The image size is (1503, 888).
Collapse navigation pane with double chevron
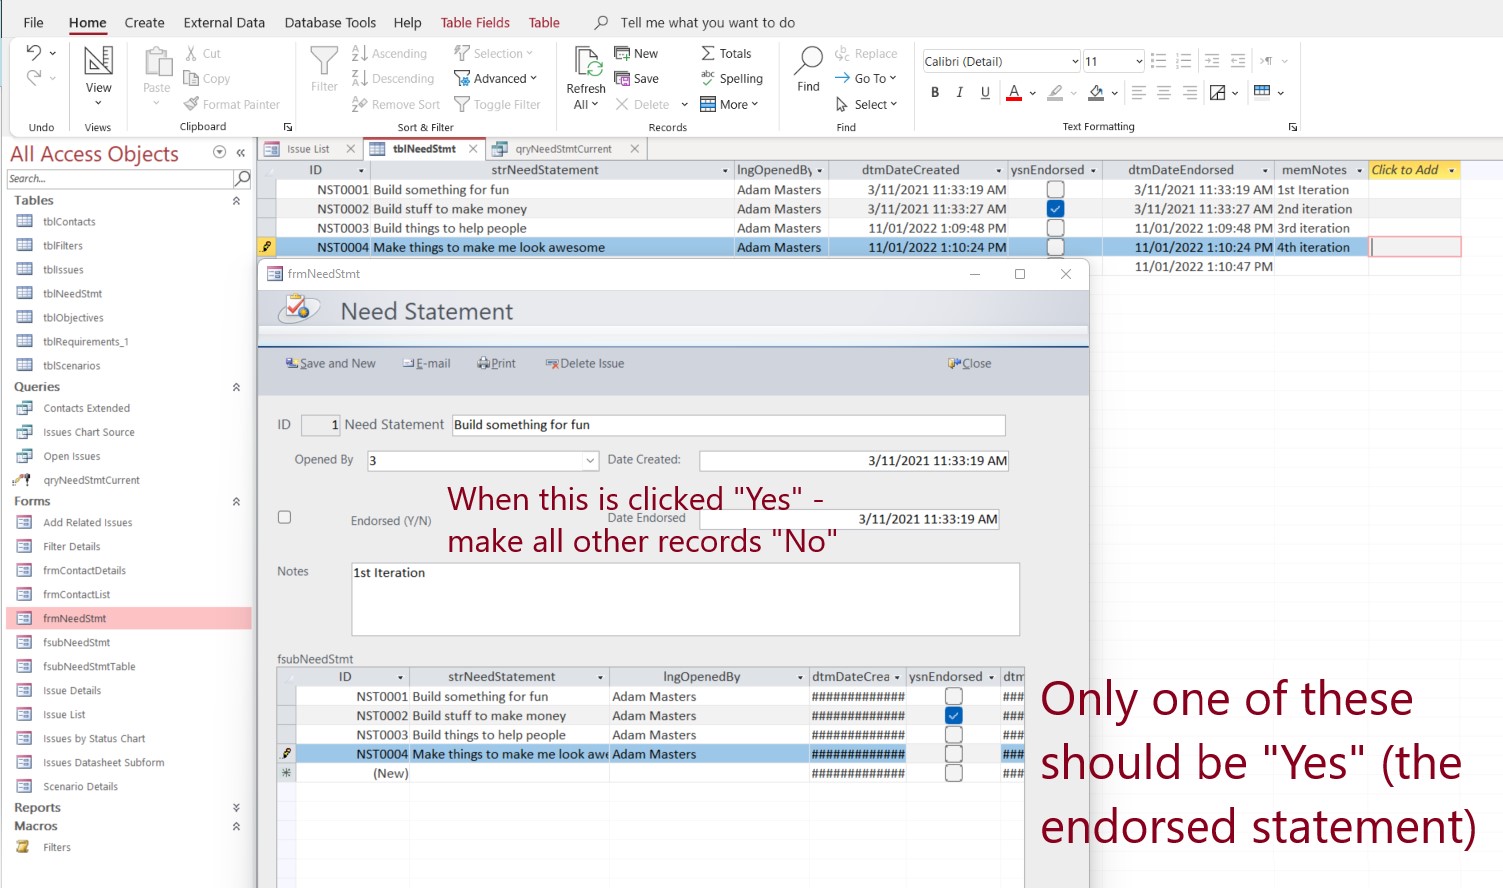[x=240, y=153]
